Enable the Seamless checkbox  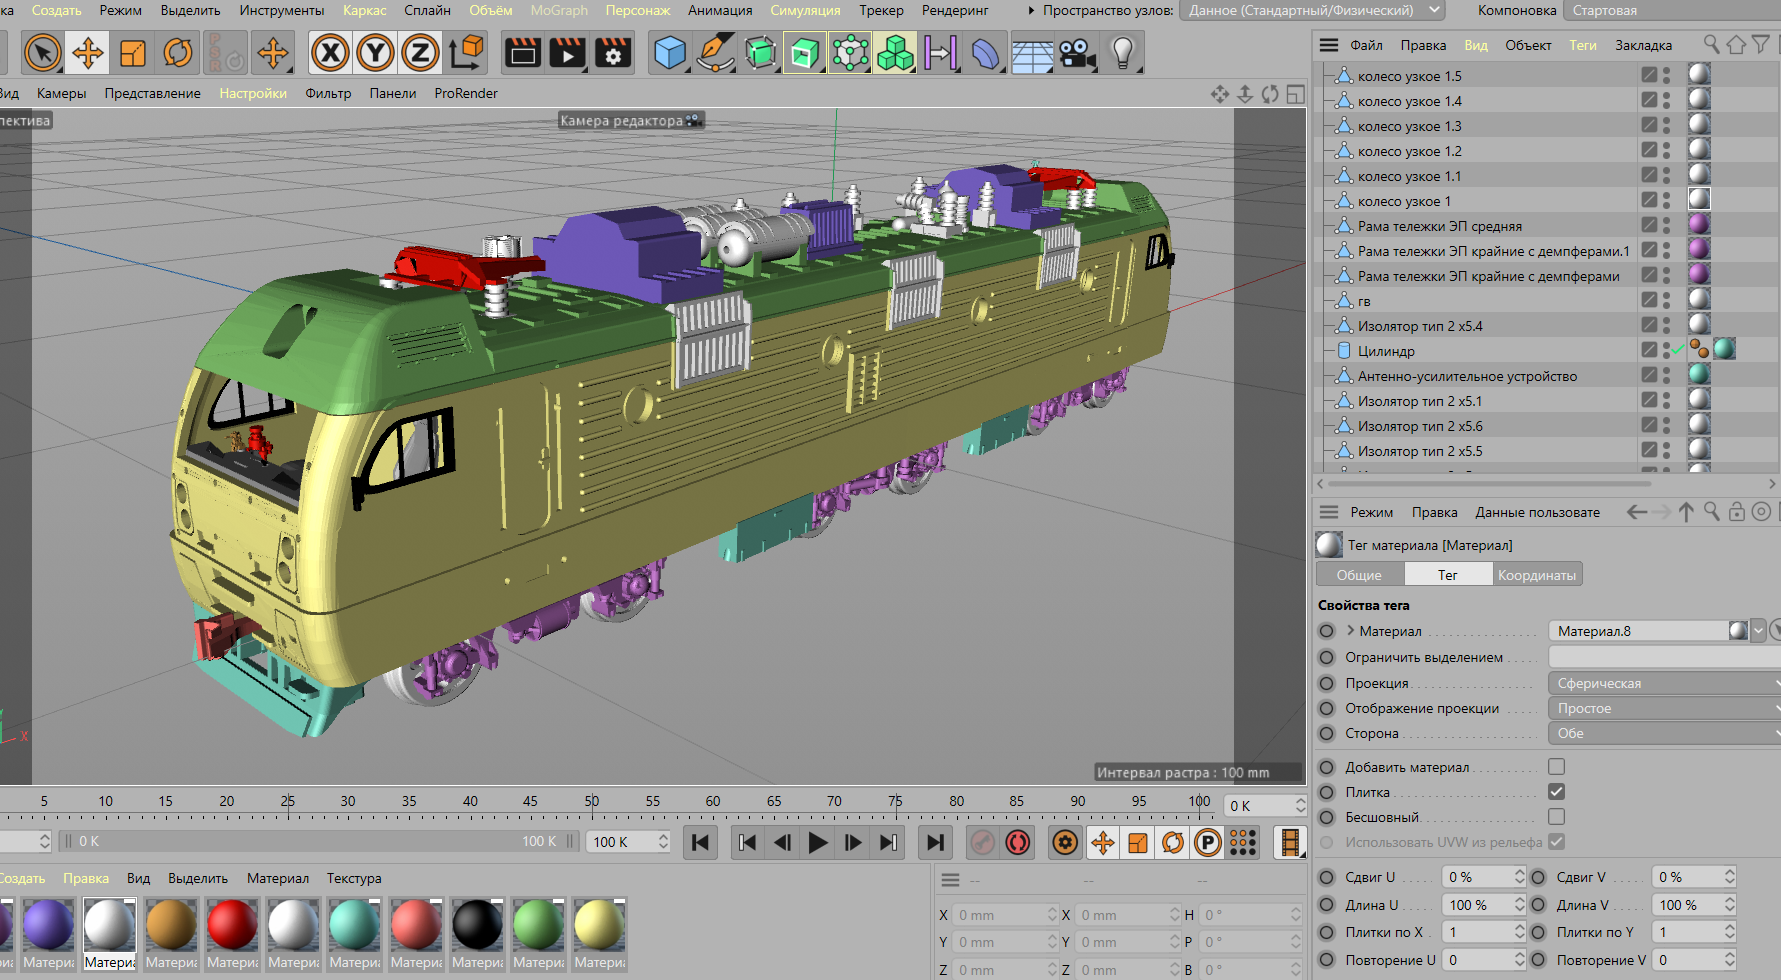pyautogui.click(x=1556, y=817)
